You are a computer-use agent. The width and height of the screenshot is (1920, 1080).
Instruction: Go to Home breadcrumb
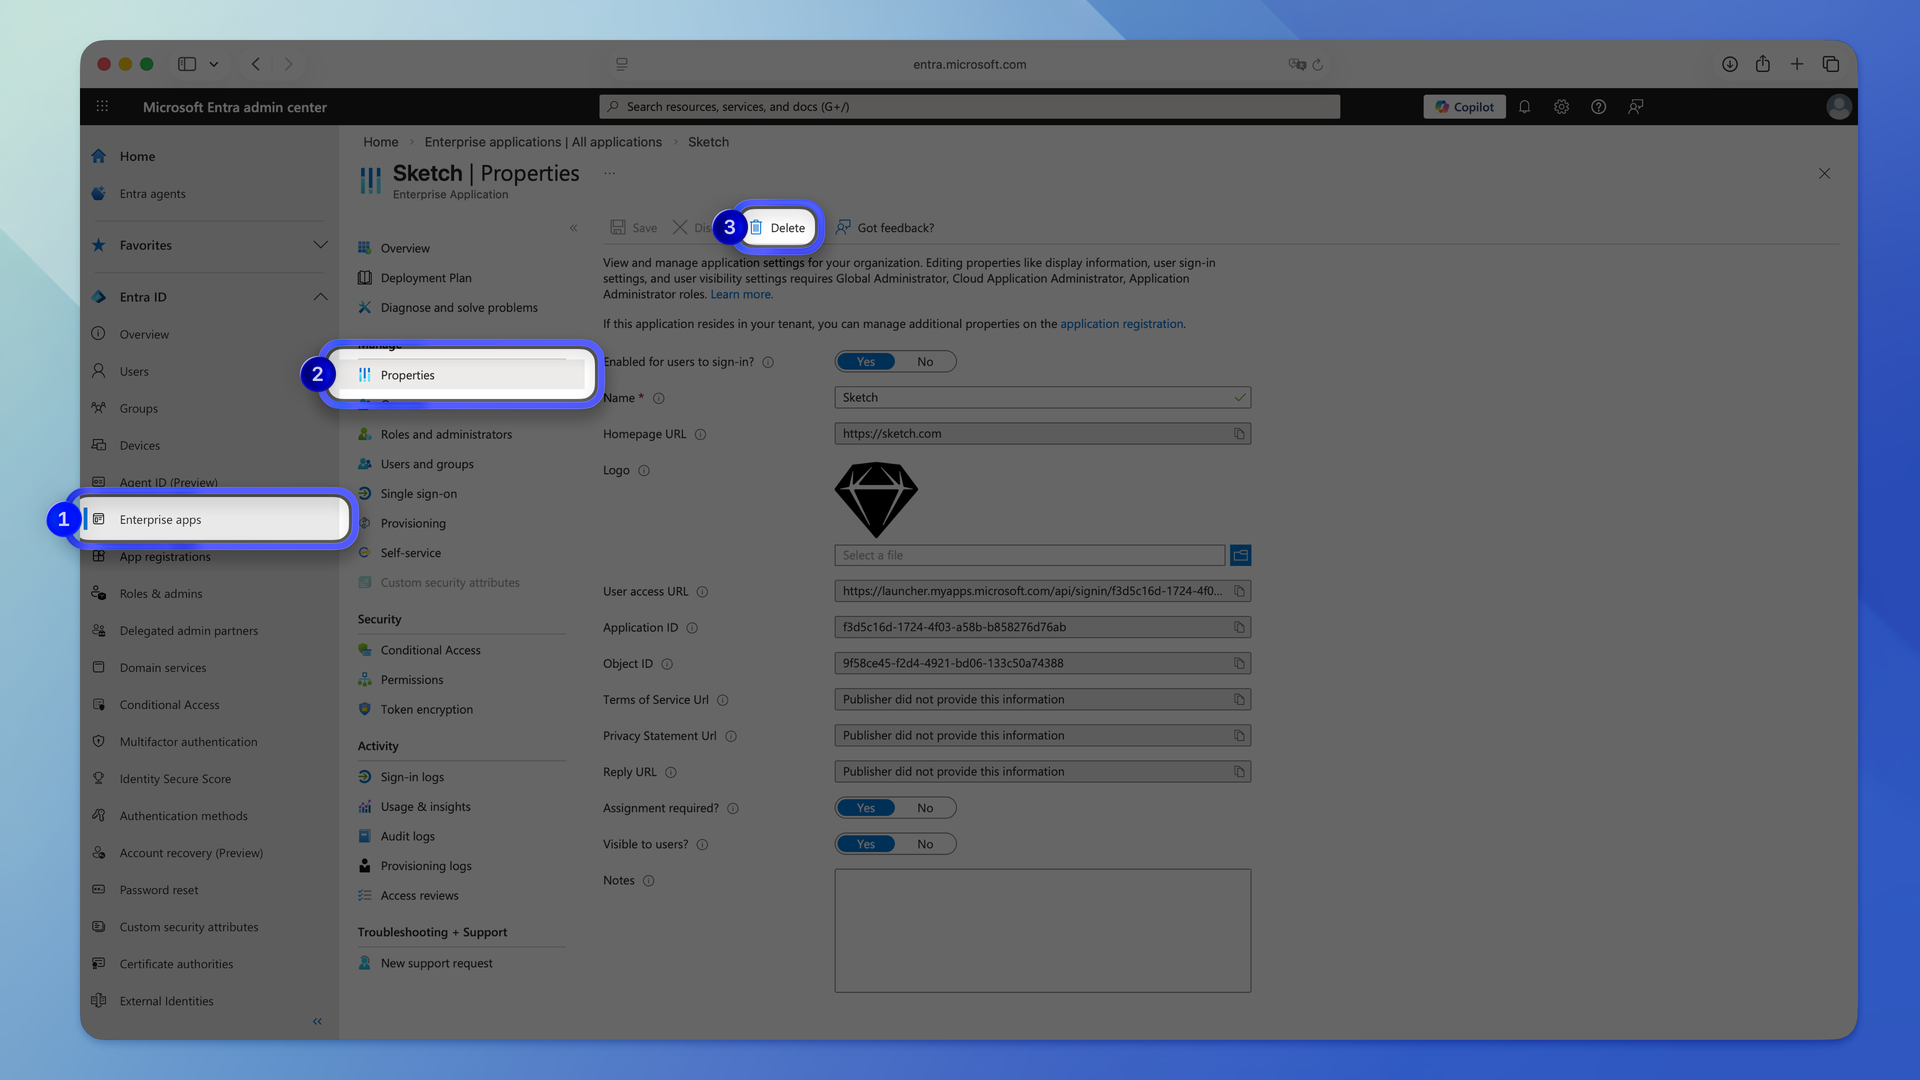[381, 142]
